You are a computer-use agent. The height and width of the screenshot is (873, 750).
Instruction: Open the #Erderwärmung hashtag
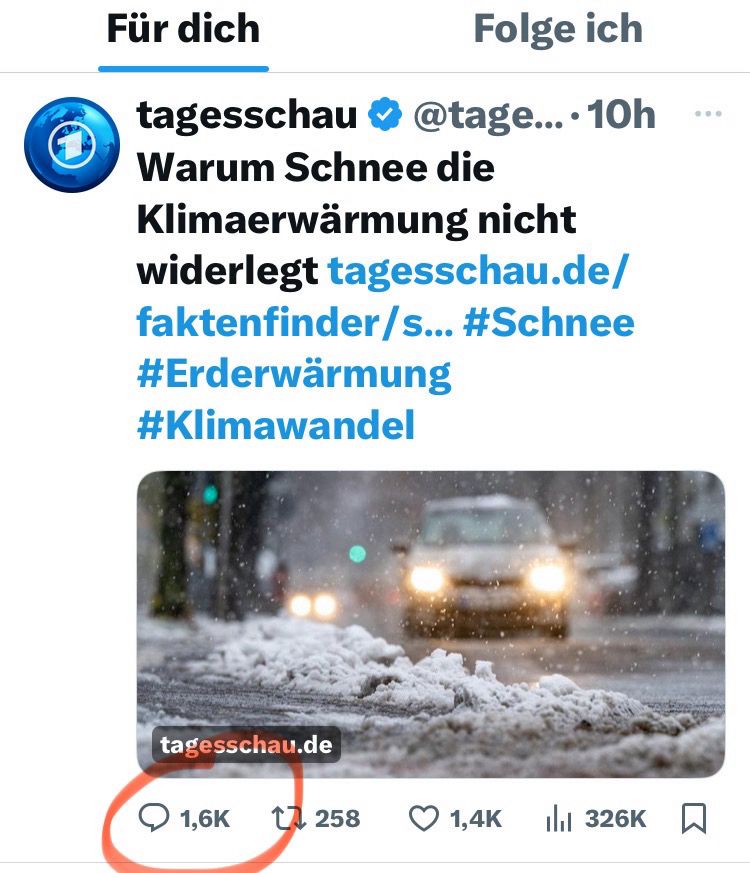[294, 375]
